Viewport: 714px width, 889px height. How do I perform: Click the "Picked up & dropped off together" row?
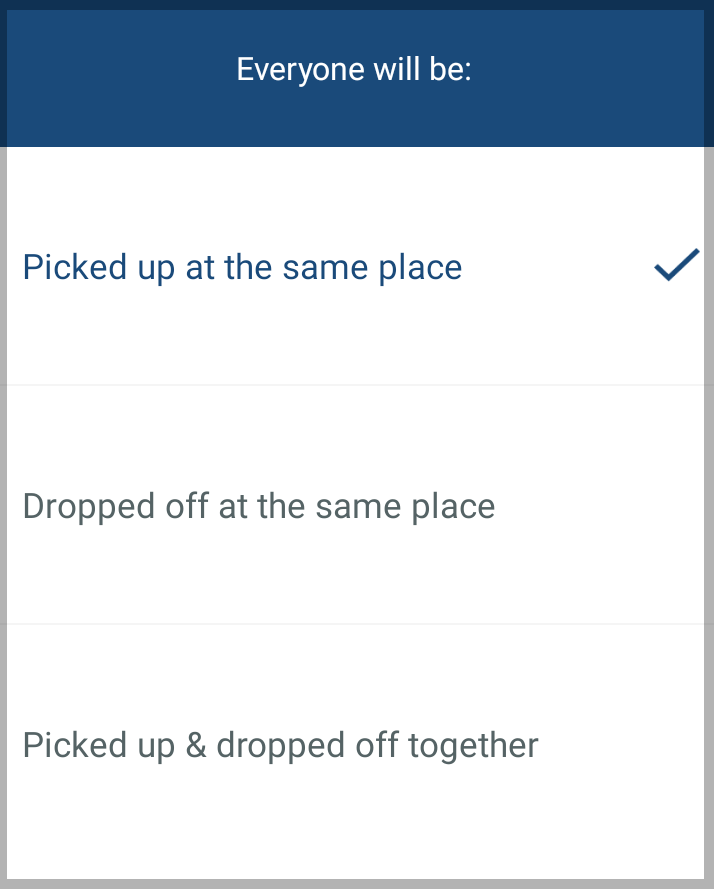click(x=355, y=746)
